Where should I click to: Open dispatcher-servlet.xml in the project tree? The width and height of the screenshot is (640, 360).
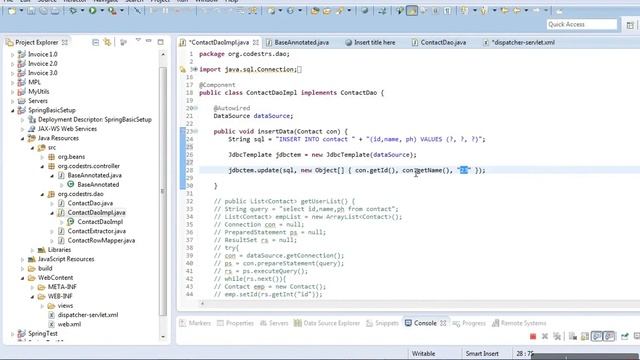click(88, 315)
